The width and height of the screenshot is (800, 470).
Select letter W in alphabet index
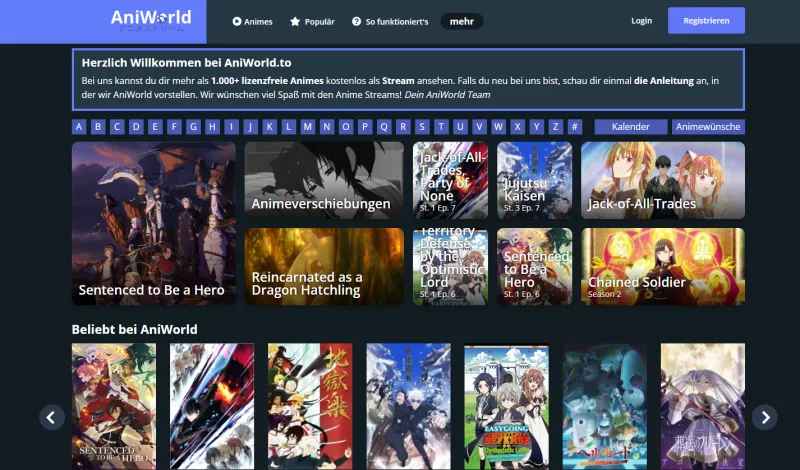(498, 127)
